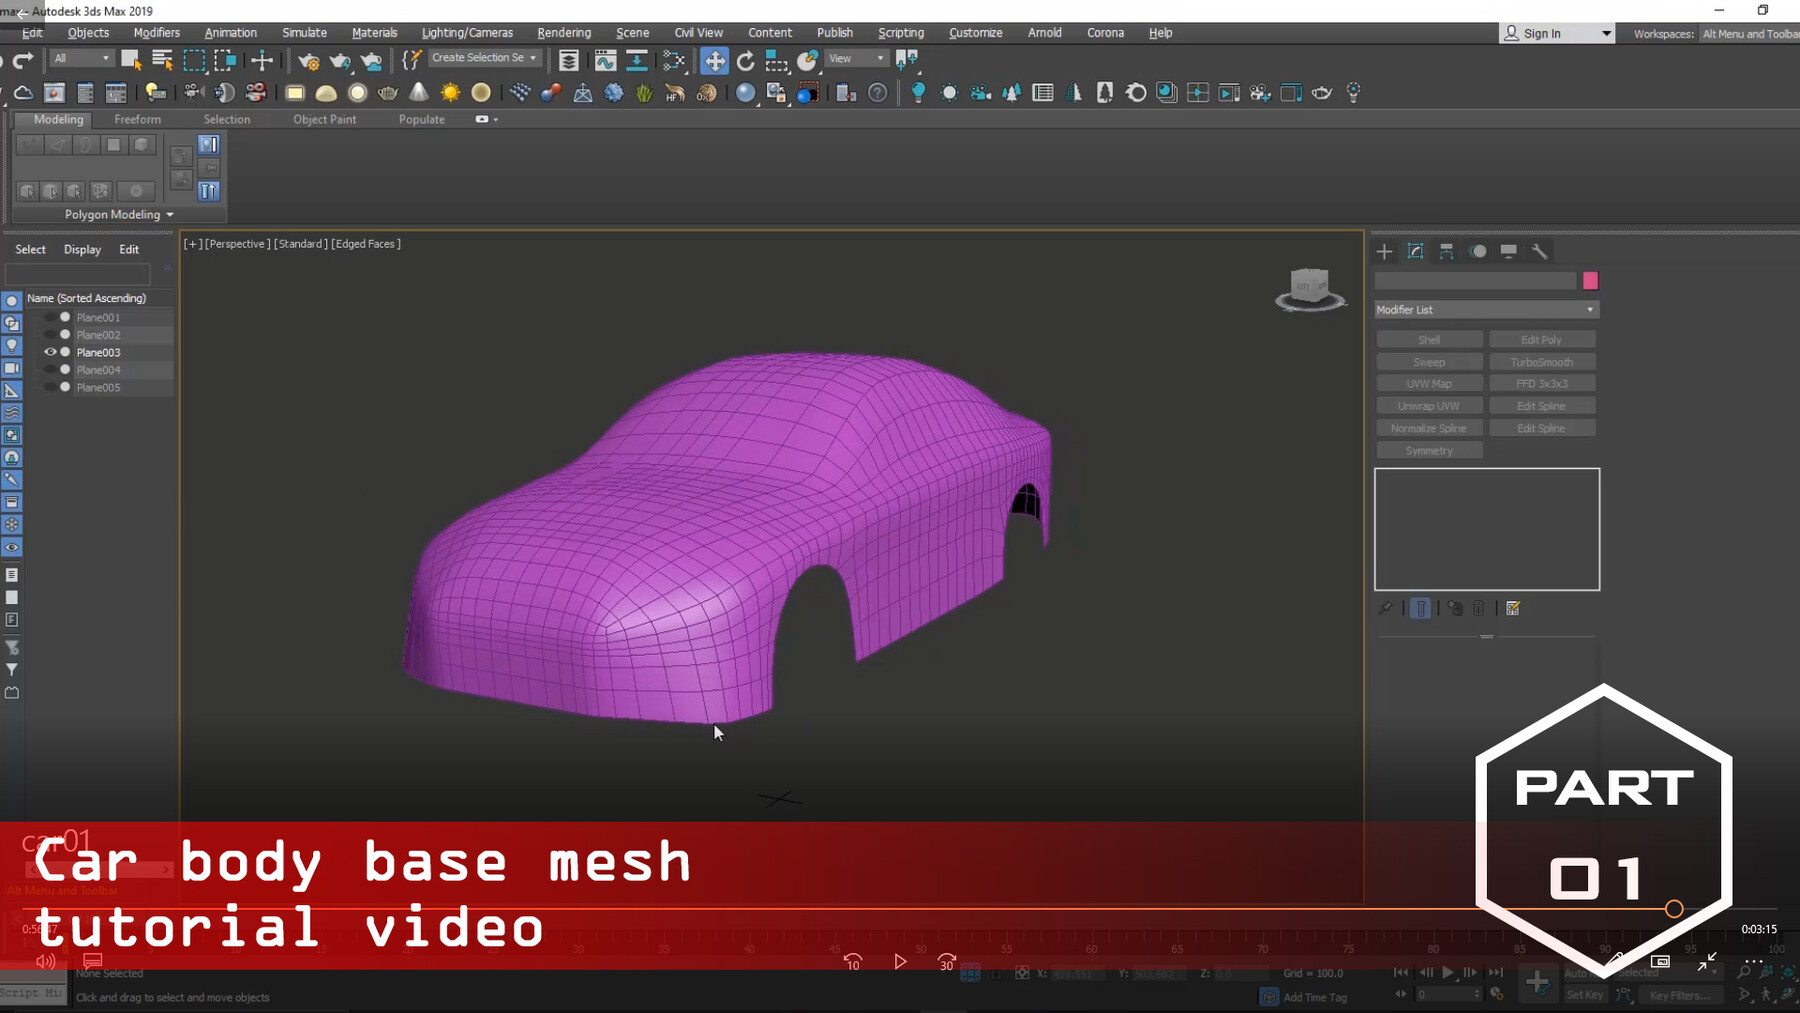1800x1013 pixels.
Task: Open the Modifier List dropdown
Action: (x=1486, y=309)
